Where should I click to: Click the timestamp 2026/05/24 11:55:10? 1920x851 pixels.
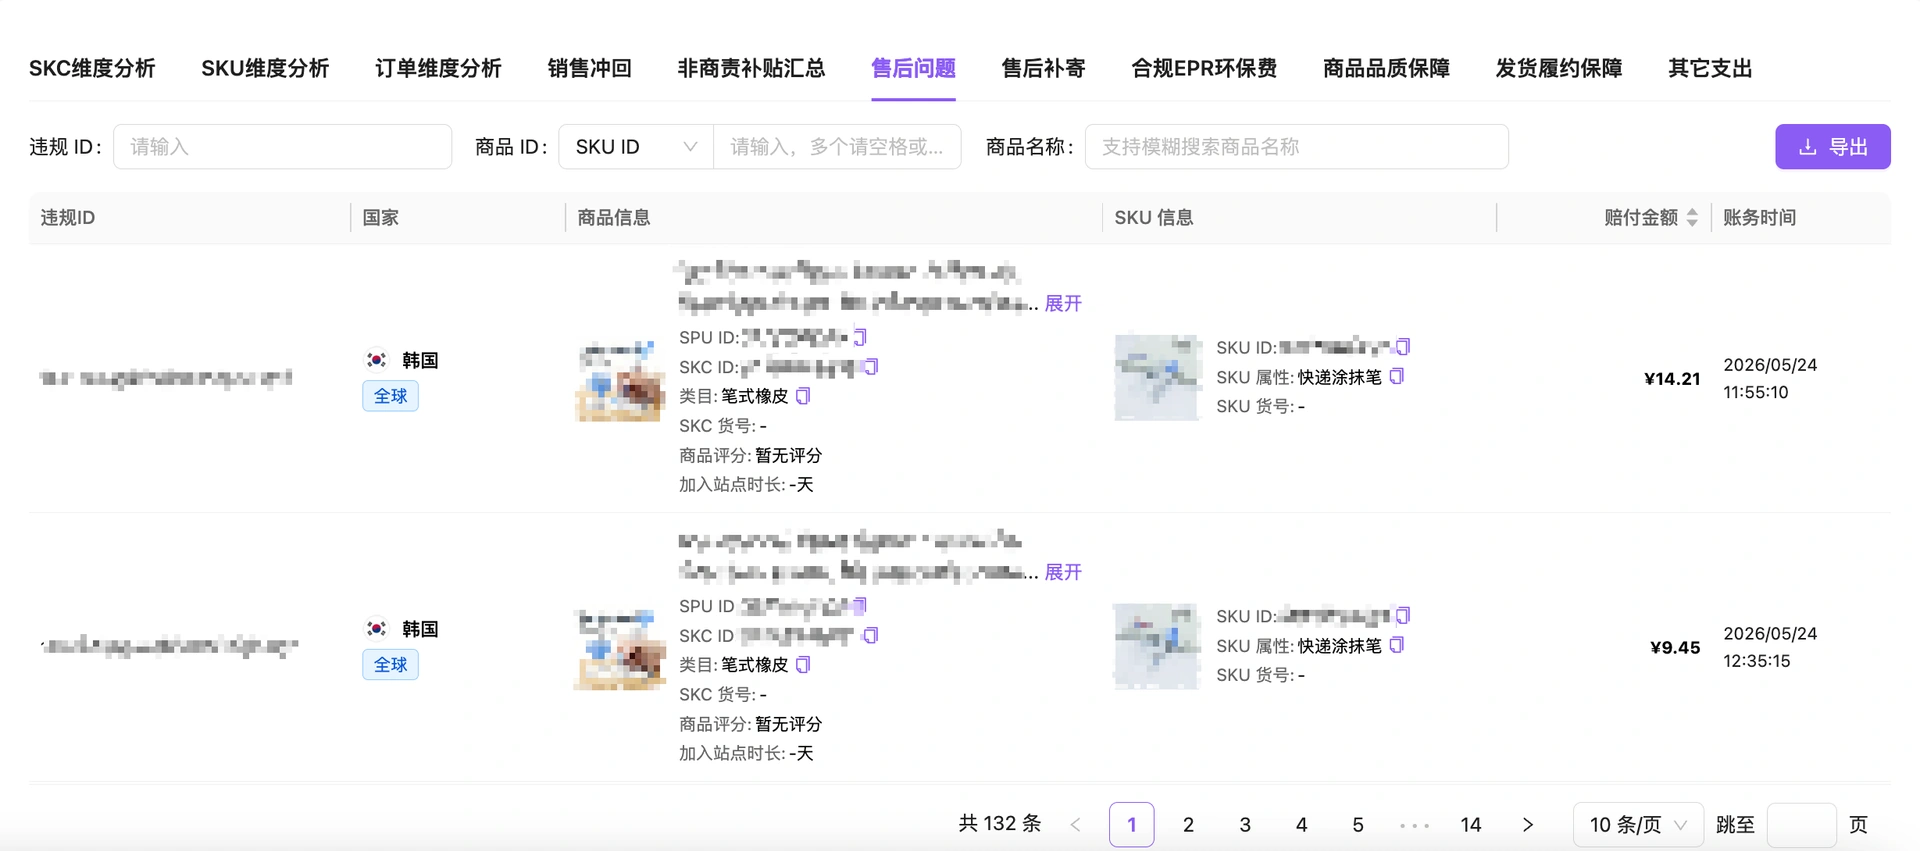coord(1770,379)
